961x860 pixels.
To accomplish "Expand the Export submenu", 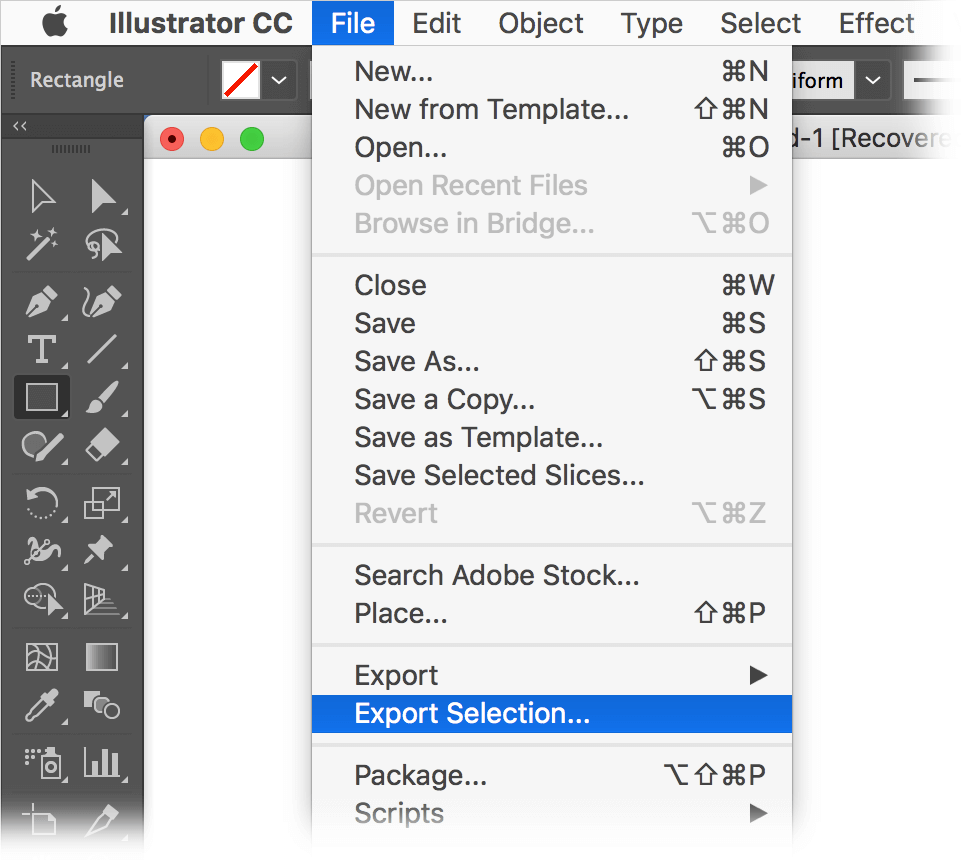I will [552, 675].
